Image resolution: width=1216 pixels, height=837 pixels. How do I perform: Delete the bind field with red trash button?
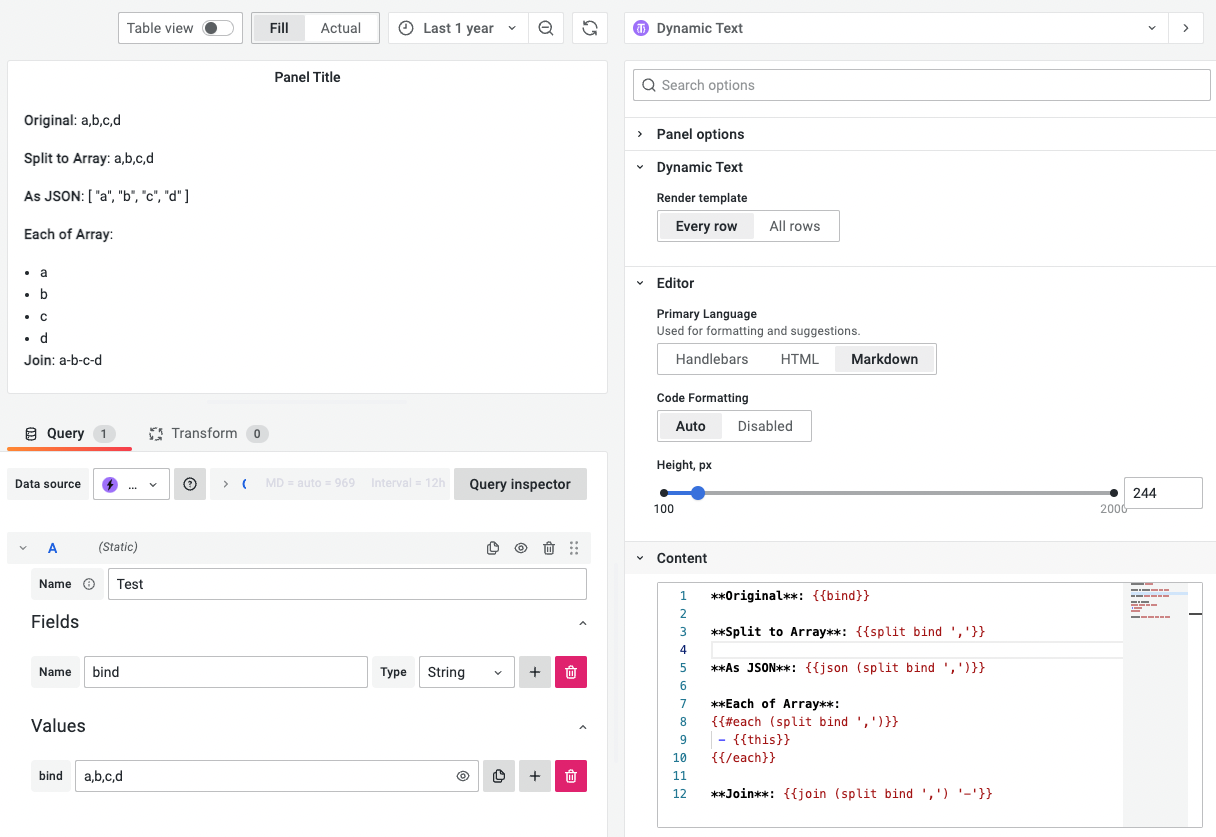click(x=570, y=672)
